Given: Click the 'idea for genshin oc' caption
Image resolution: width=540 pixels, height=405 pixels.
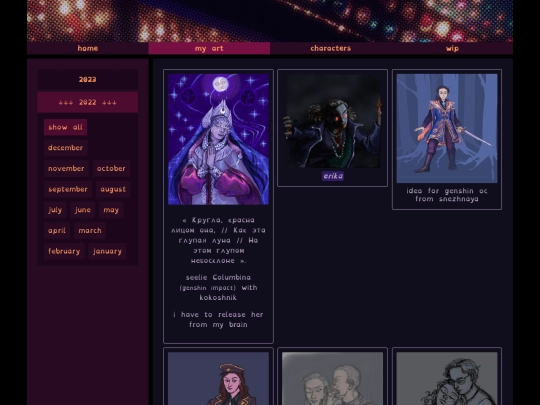Looking at the screenshot, I should 447,195.
